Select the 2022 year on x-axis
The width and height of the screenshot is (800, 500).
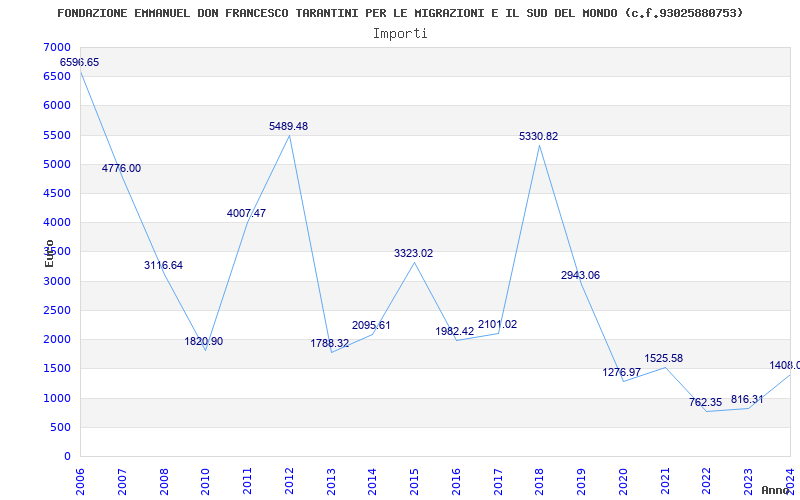point(707,482)
